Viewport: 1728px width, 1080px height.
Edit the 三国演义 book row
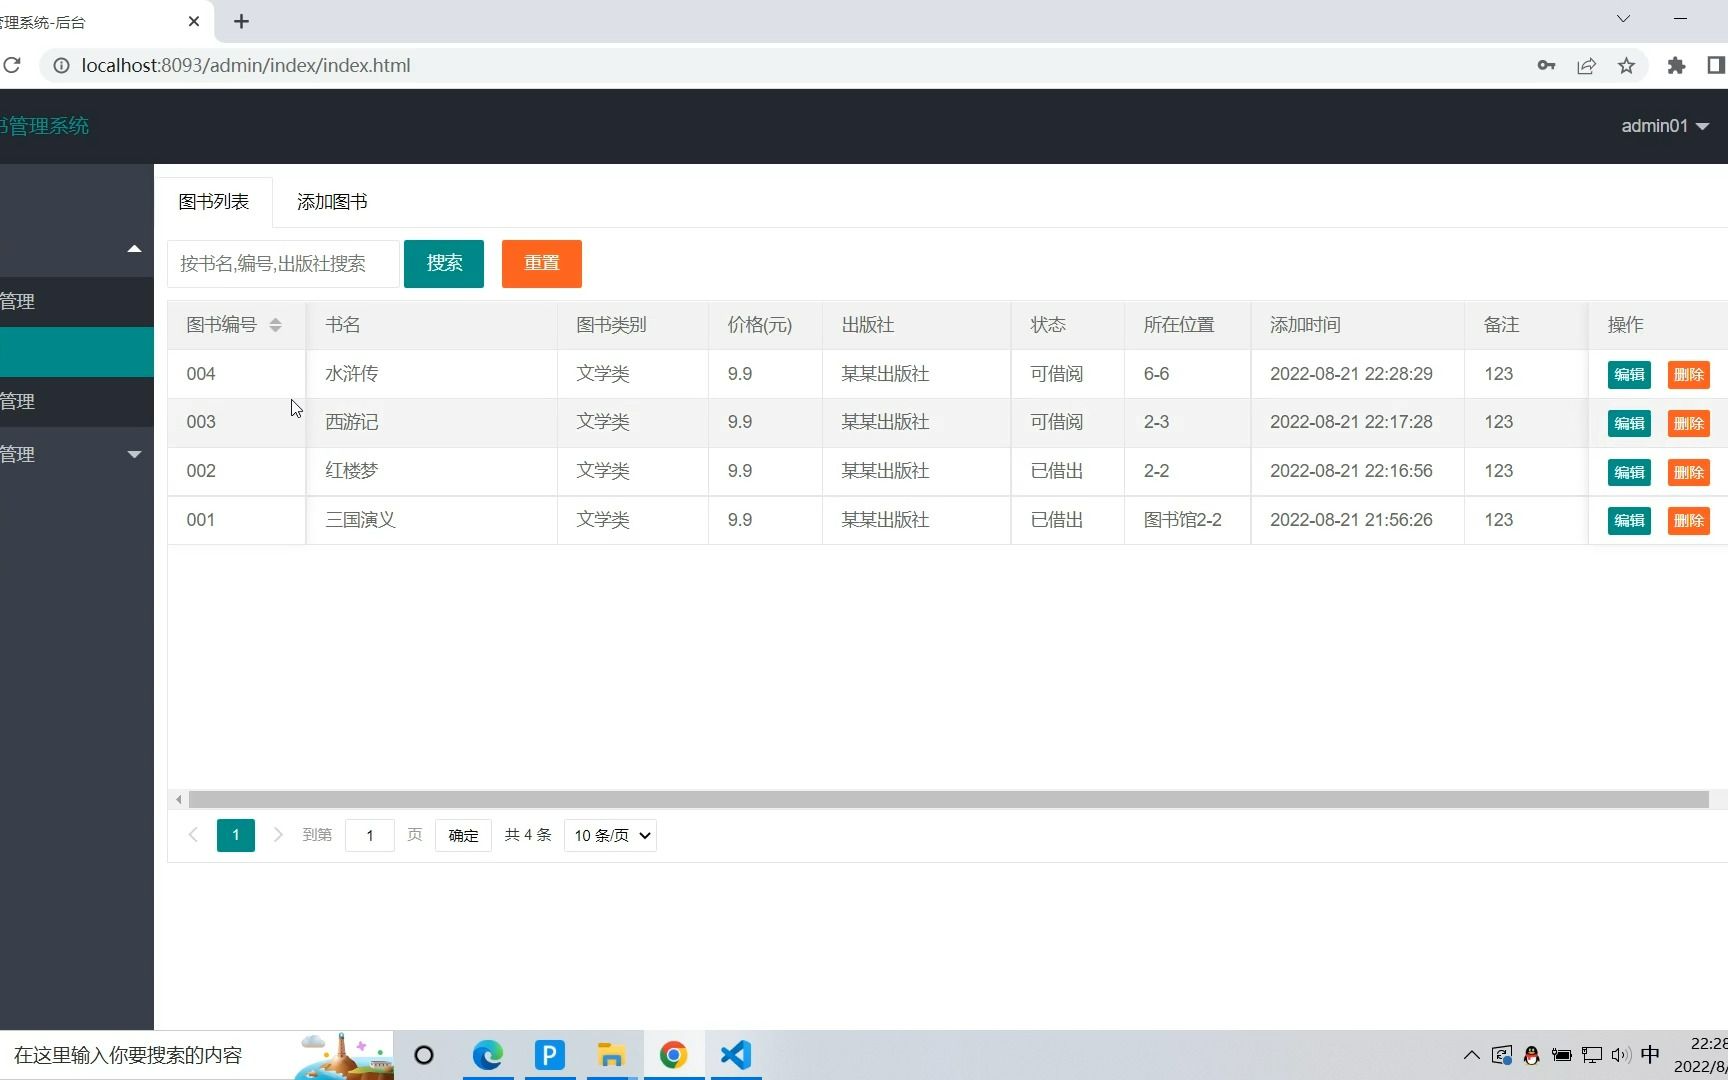click(x=1629, y=520)
